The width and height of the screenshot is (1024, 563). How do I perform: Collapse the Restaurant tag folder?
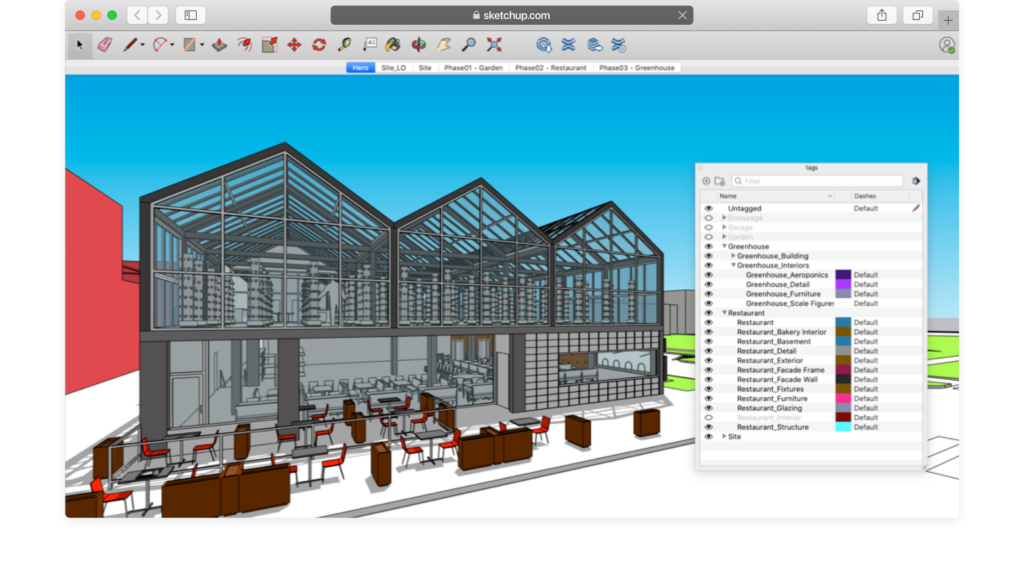(x=724, y=313)
